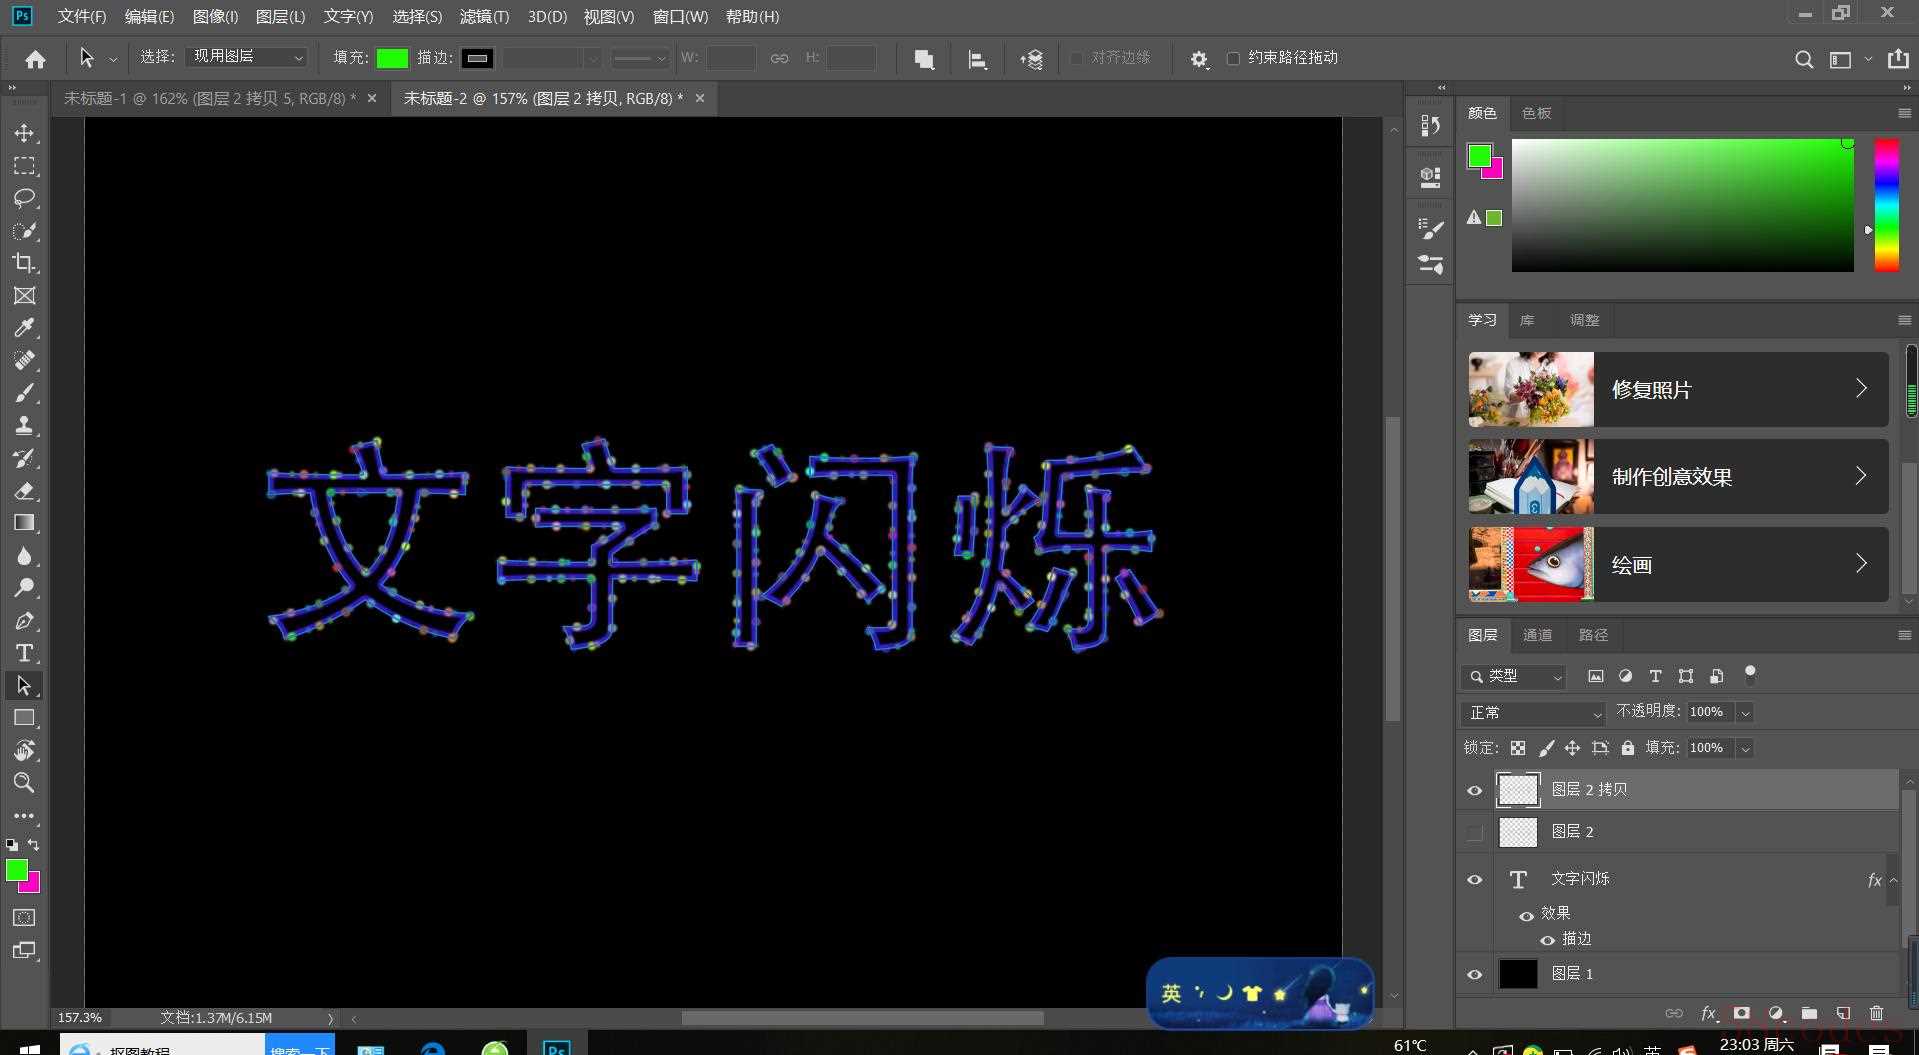The height and width of the screenshot is (1055, 1919).
Task: Select the Lasso tool
Action: point(24,198)
